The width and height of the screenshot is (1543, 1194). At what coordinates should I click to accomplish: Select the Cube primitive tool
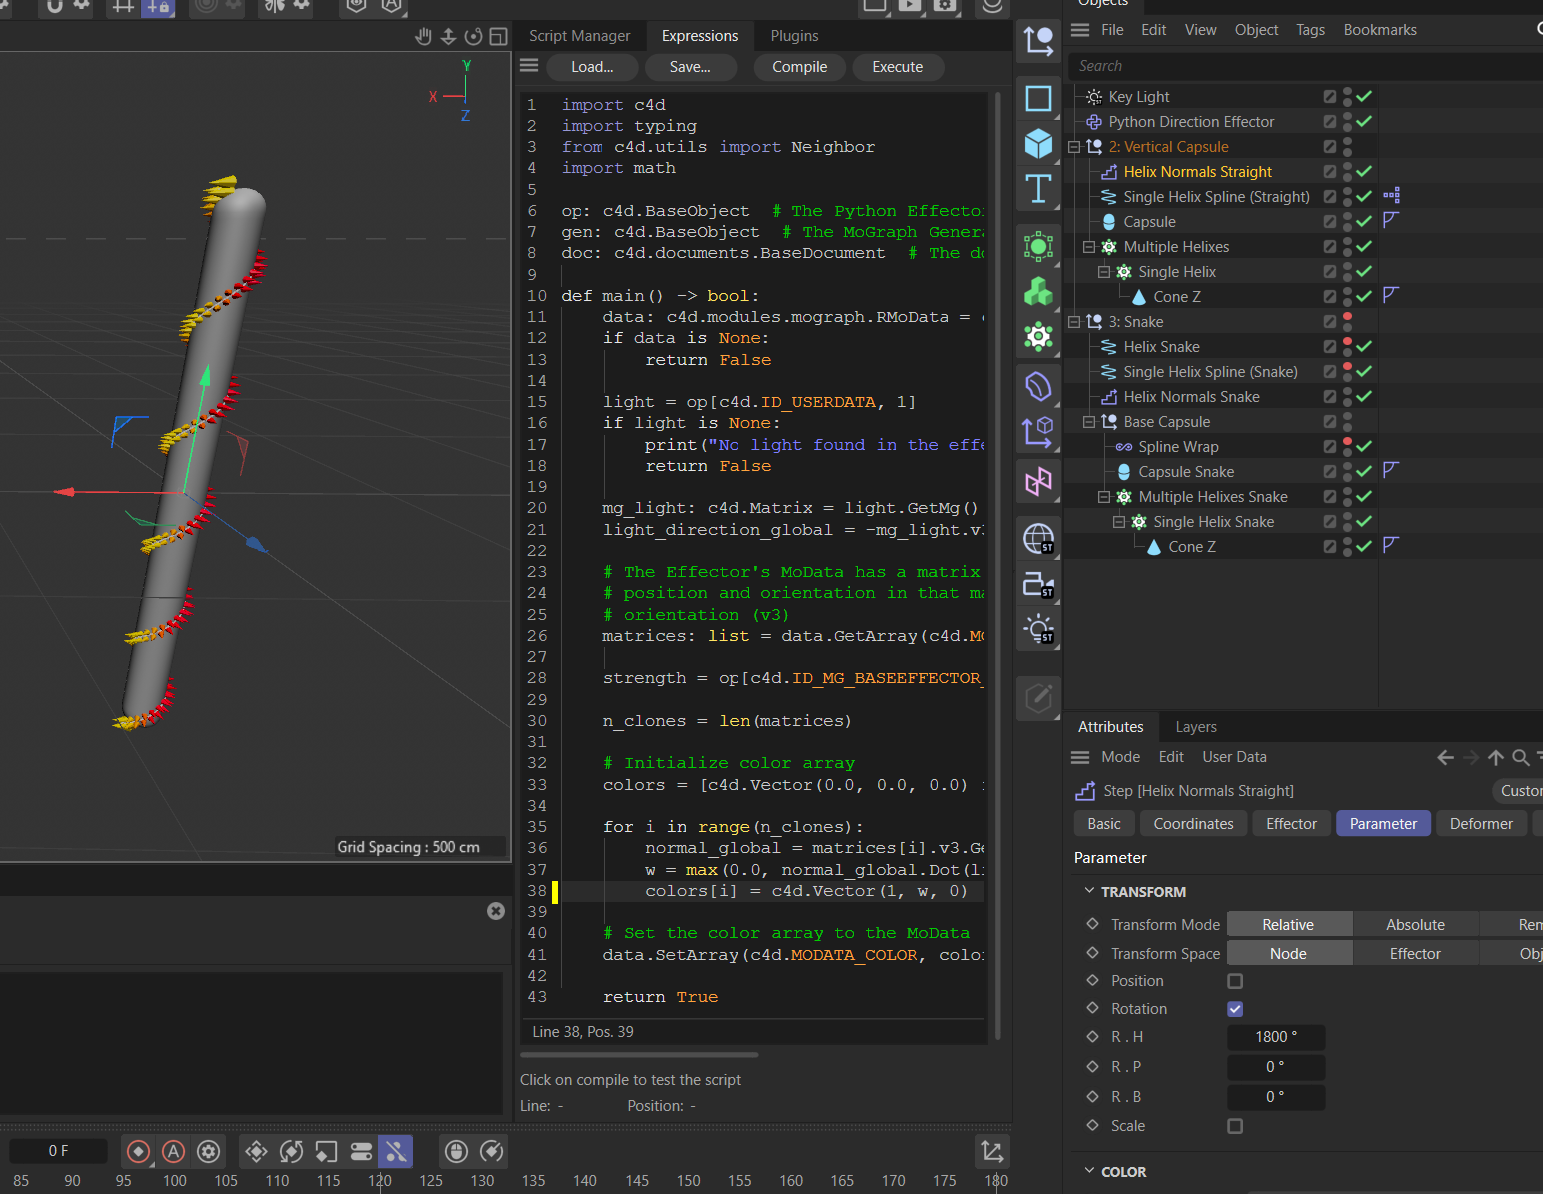click(x=1038, y=144)
